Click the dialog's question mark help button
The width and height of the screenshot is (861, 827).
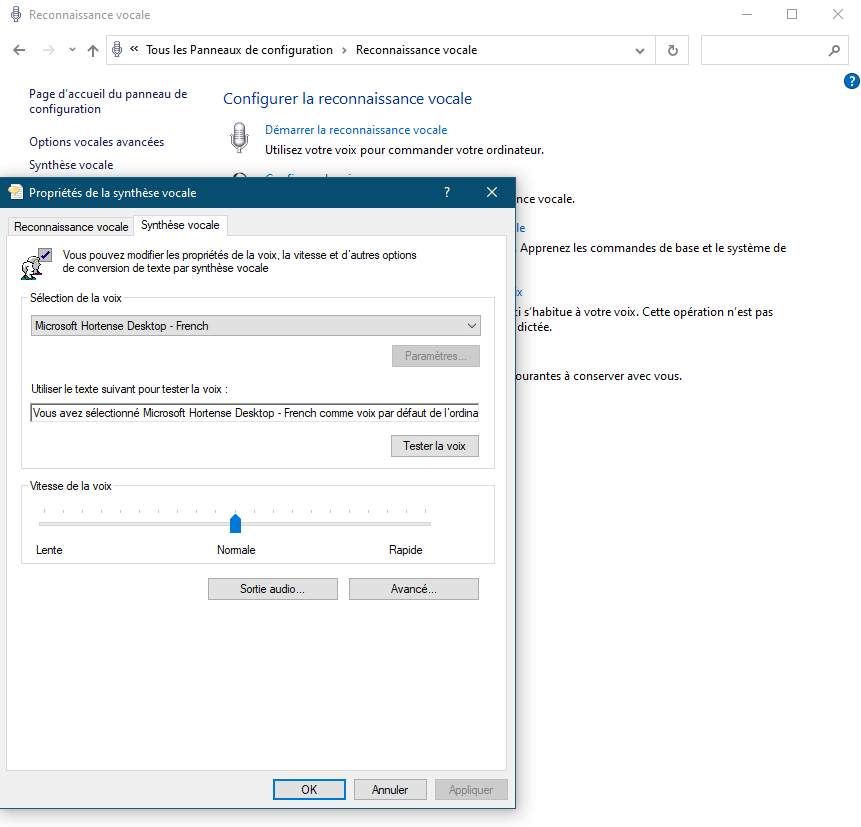point(447,192)
